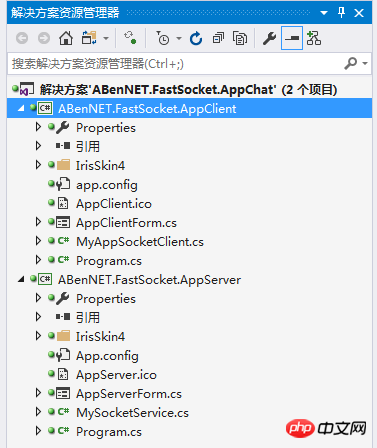Select AppClient.ico file

(x=114, y=204)
